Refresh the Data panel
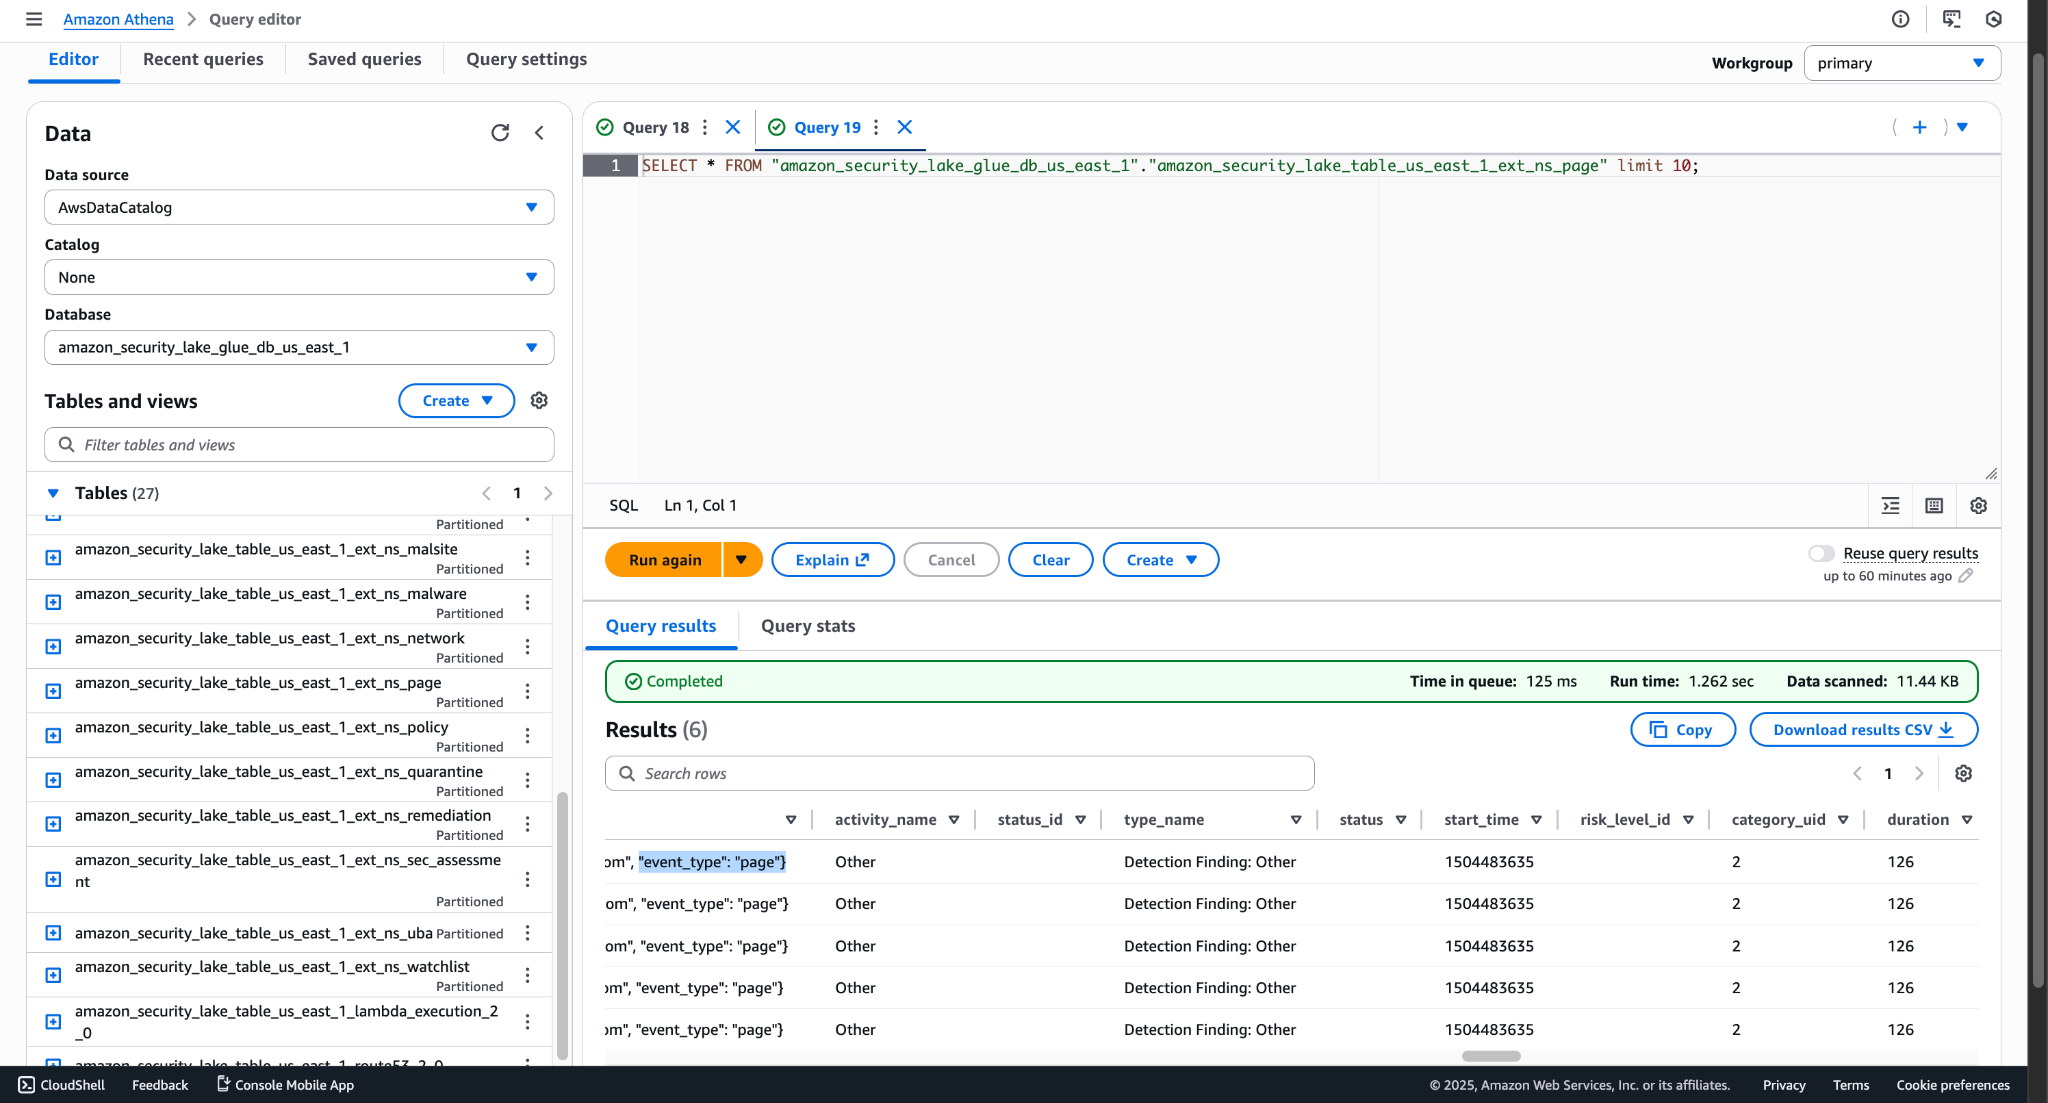The image size is (2048, 1103). coord(500,133)
